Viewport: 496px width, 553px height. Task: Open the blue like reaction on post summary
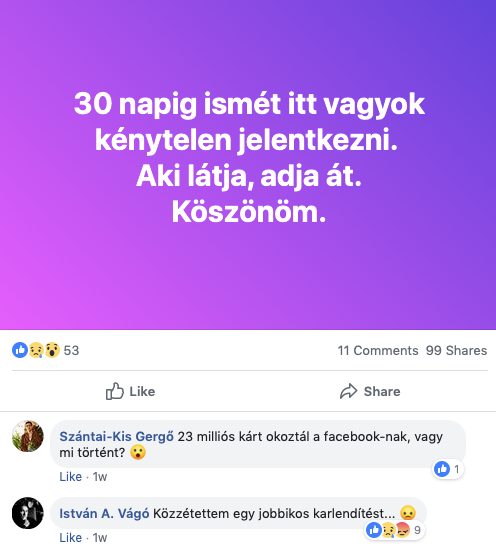20,350
